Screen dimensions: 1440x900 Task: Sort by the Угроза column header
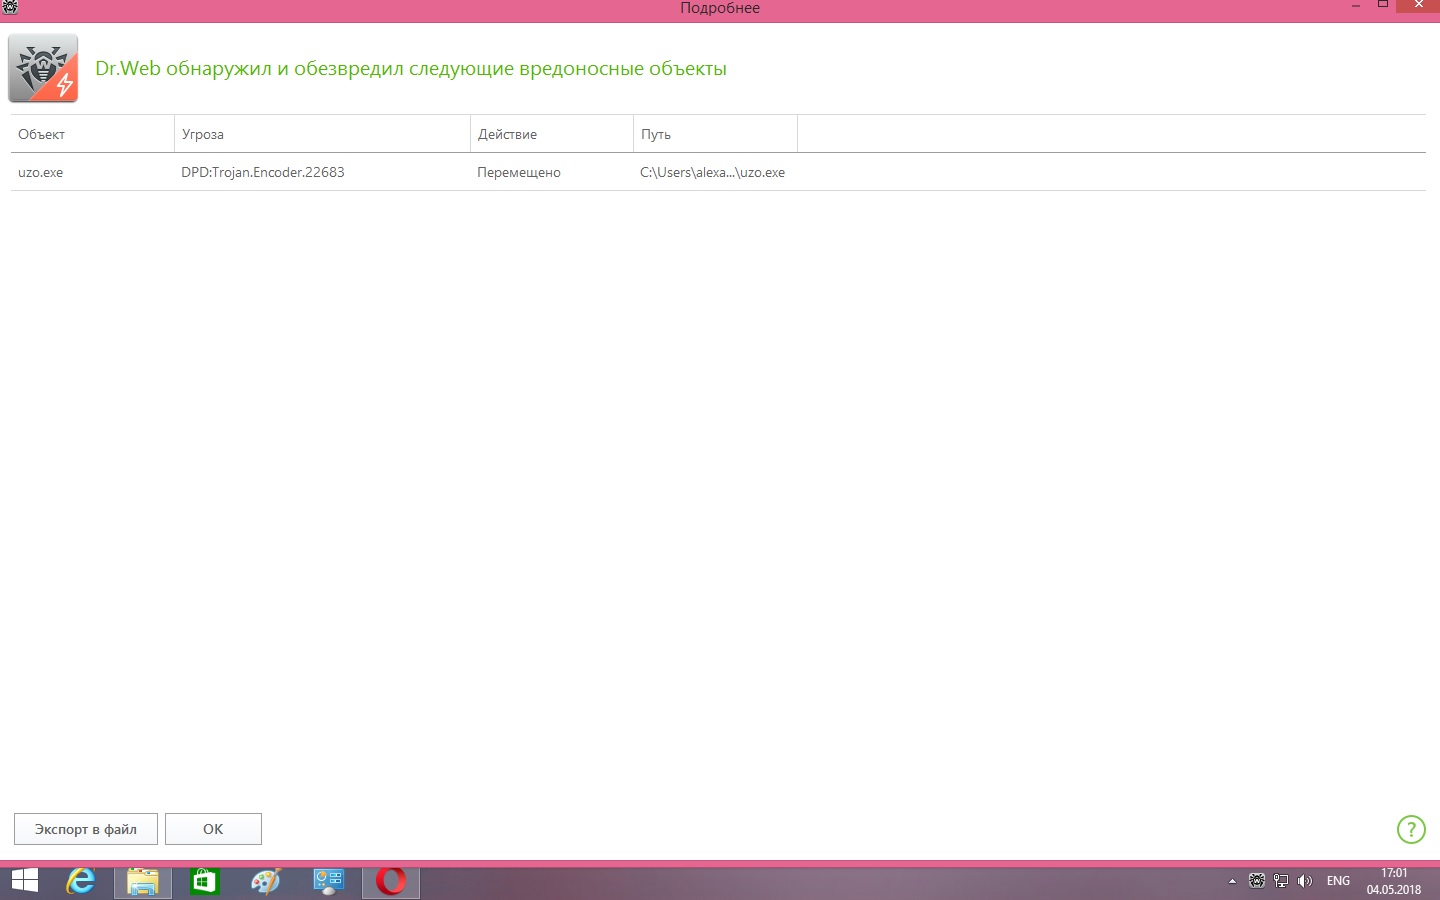click(x=322, y=134)
